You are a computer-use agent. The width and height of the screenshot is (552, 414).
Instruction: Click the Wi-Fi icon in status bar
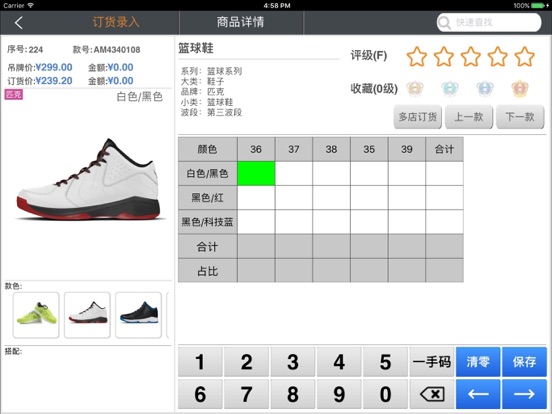coord(31,5)
